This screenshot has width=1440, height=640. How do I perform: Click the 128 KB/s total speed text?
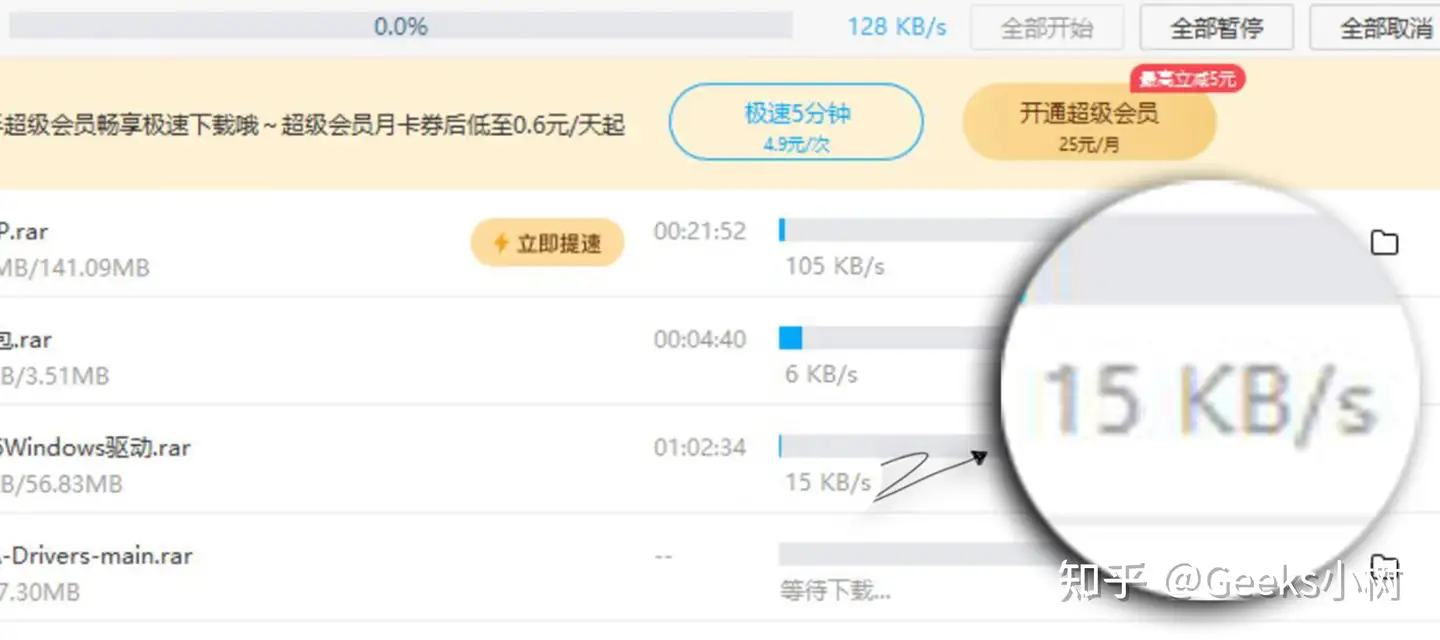pos(897,27)
